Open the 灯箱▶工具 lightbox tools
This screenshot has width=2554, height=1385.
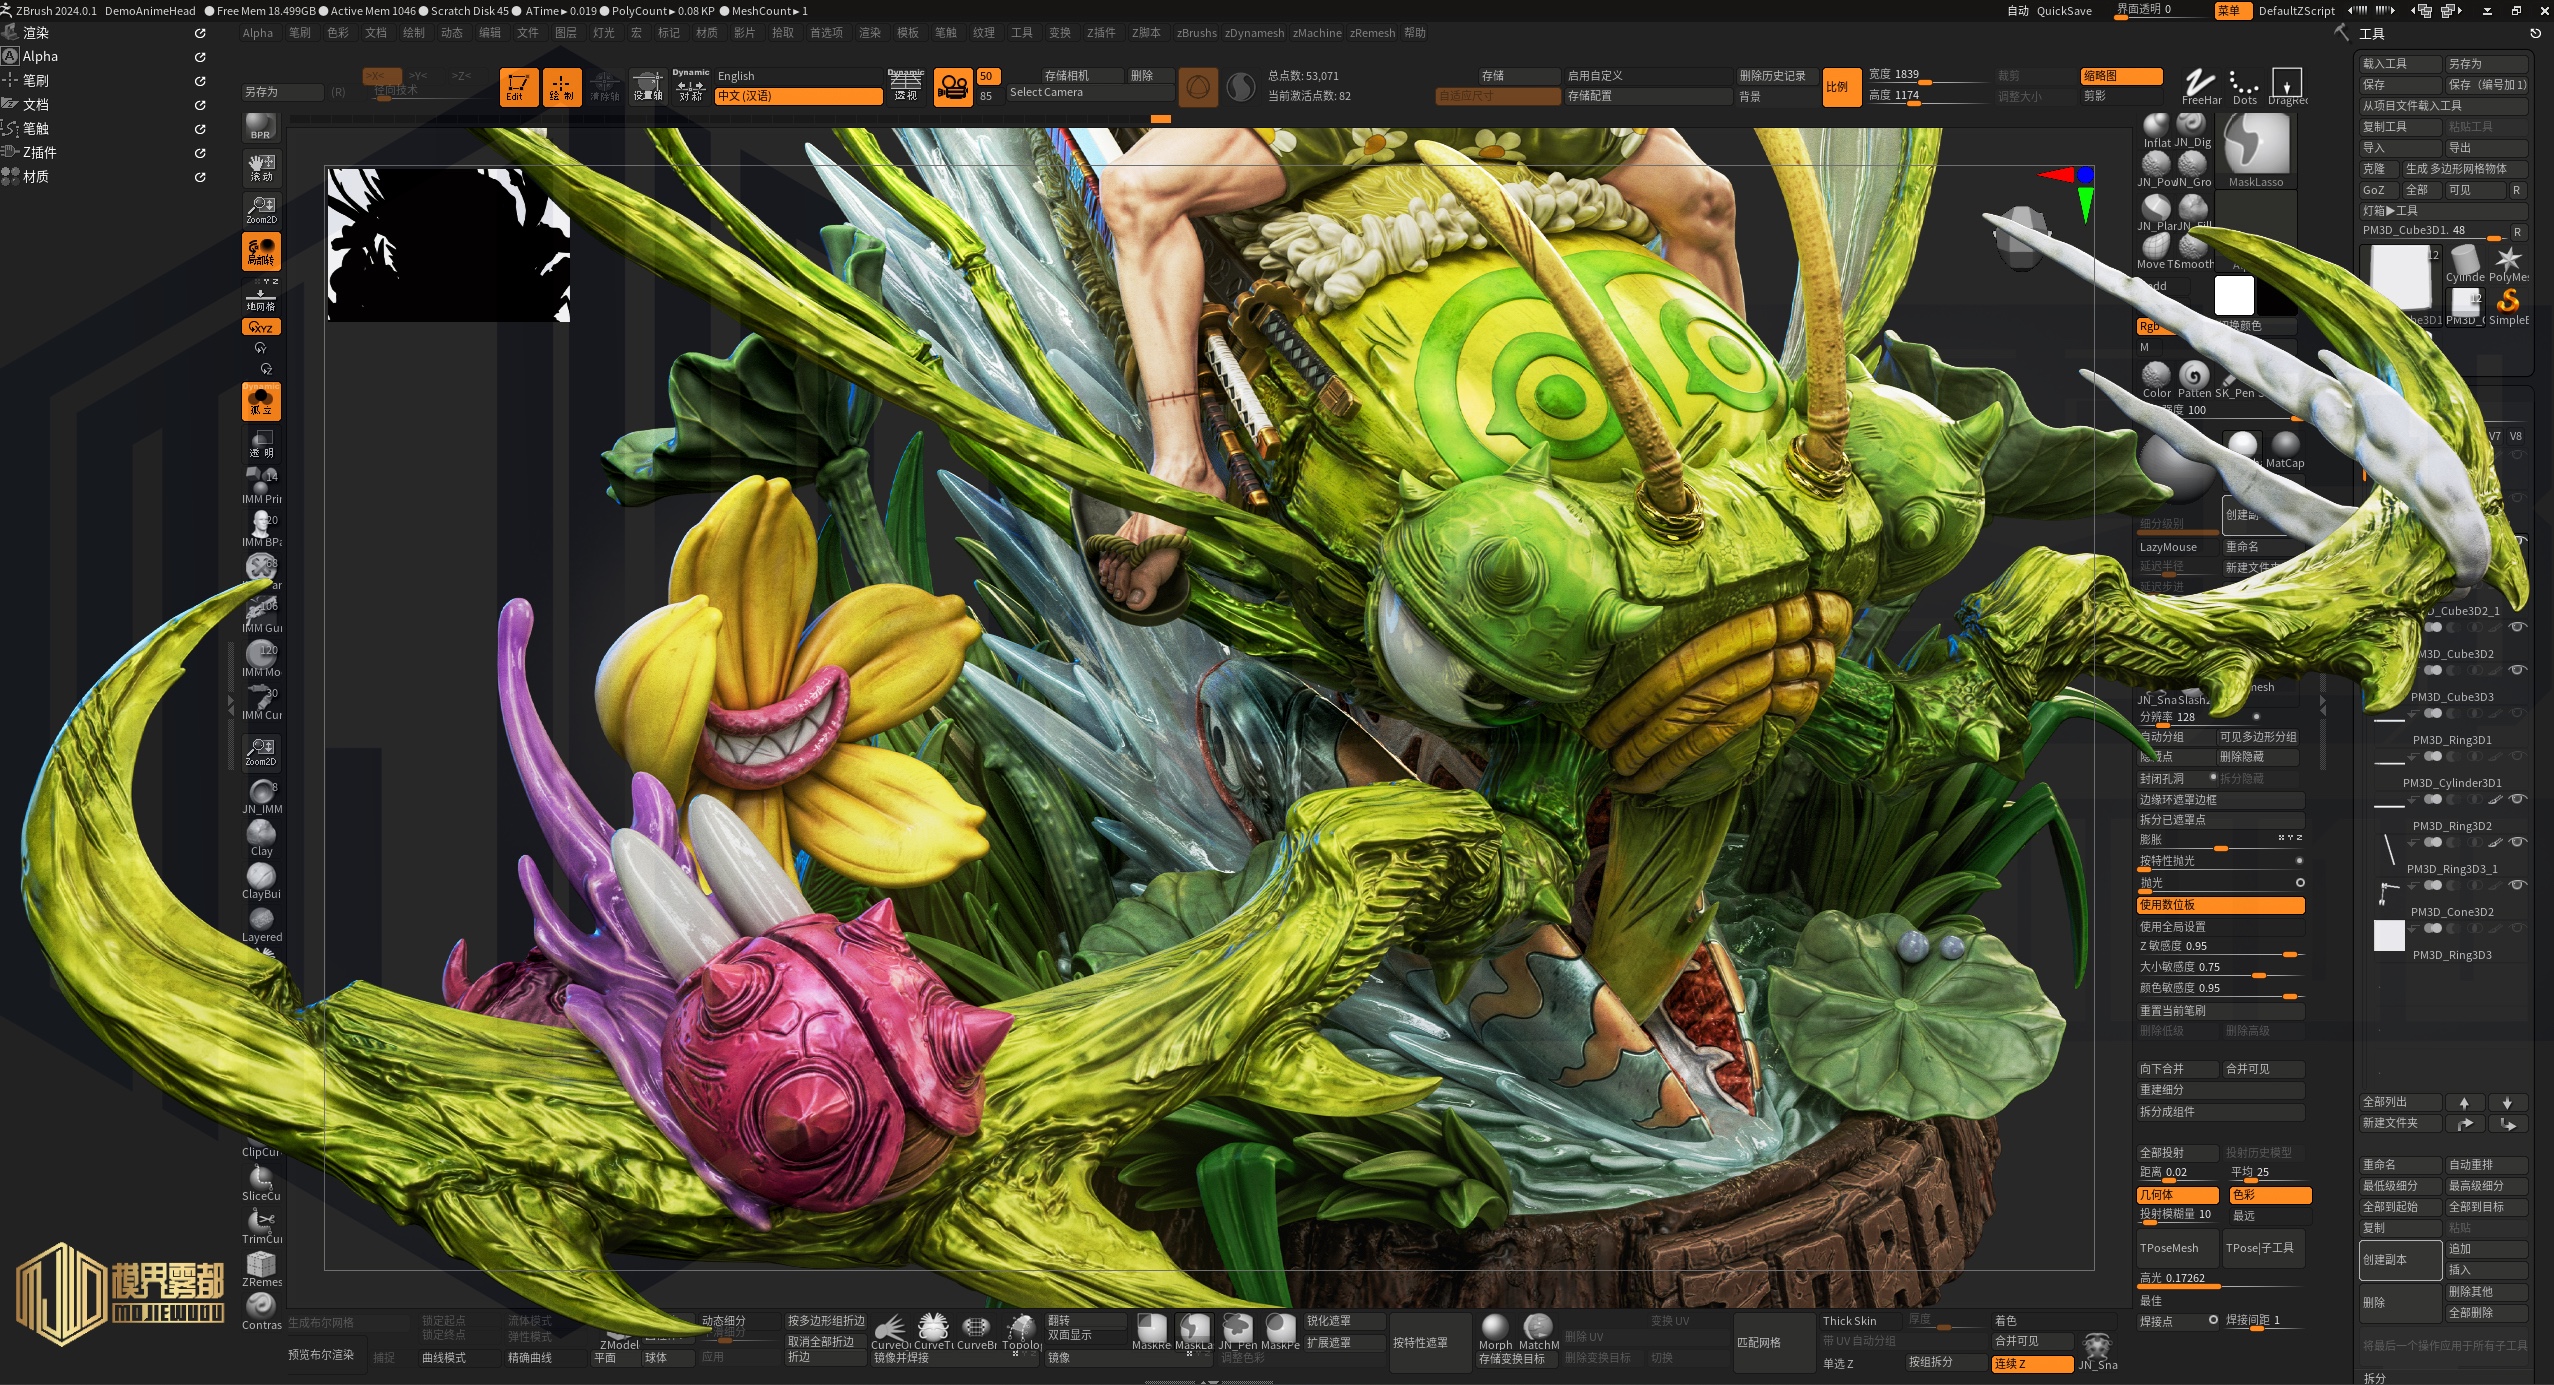click(2440, 211)
